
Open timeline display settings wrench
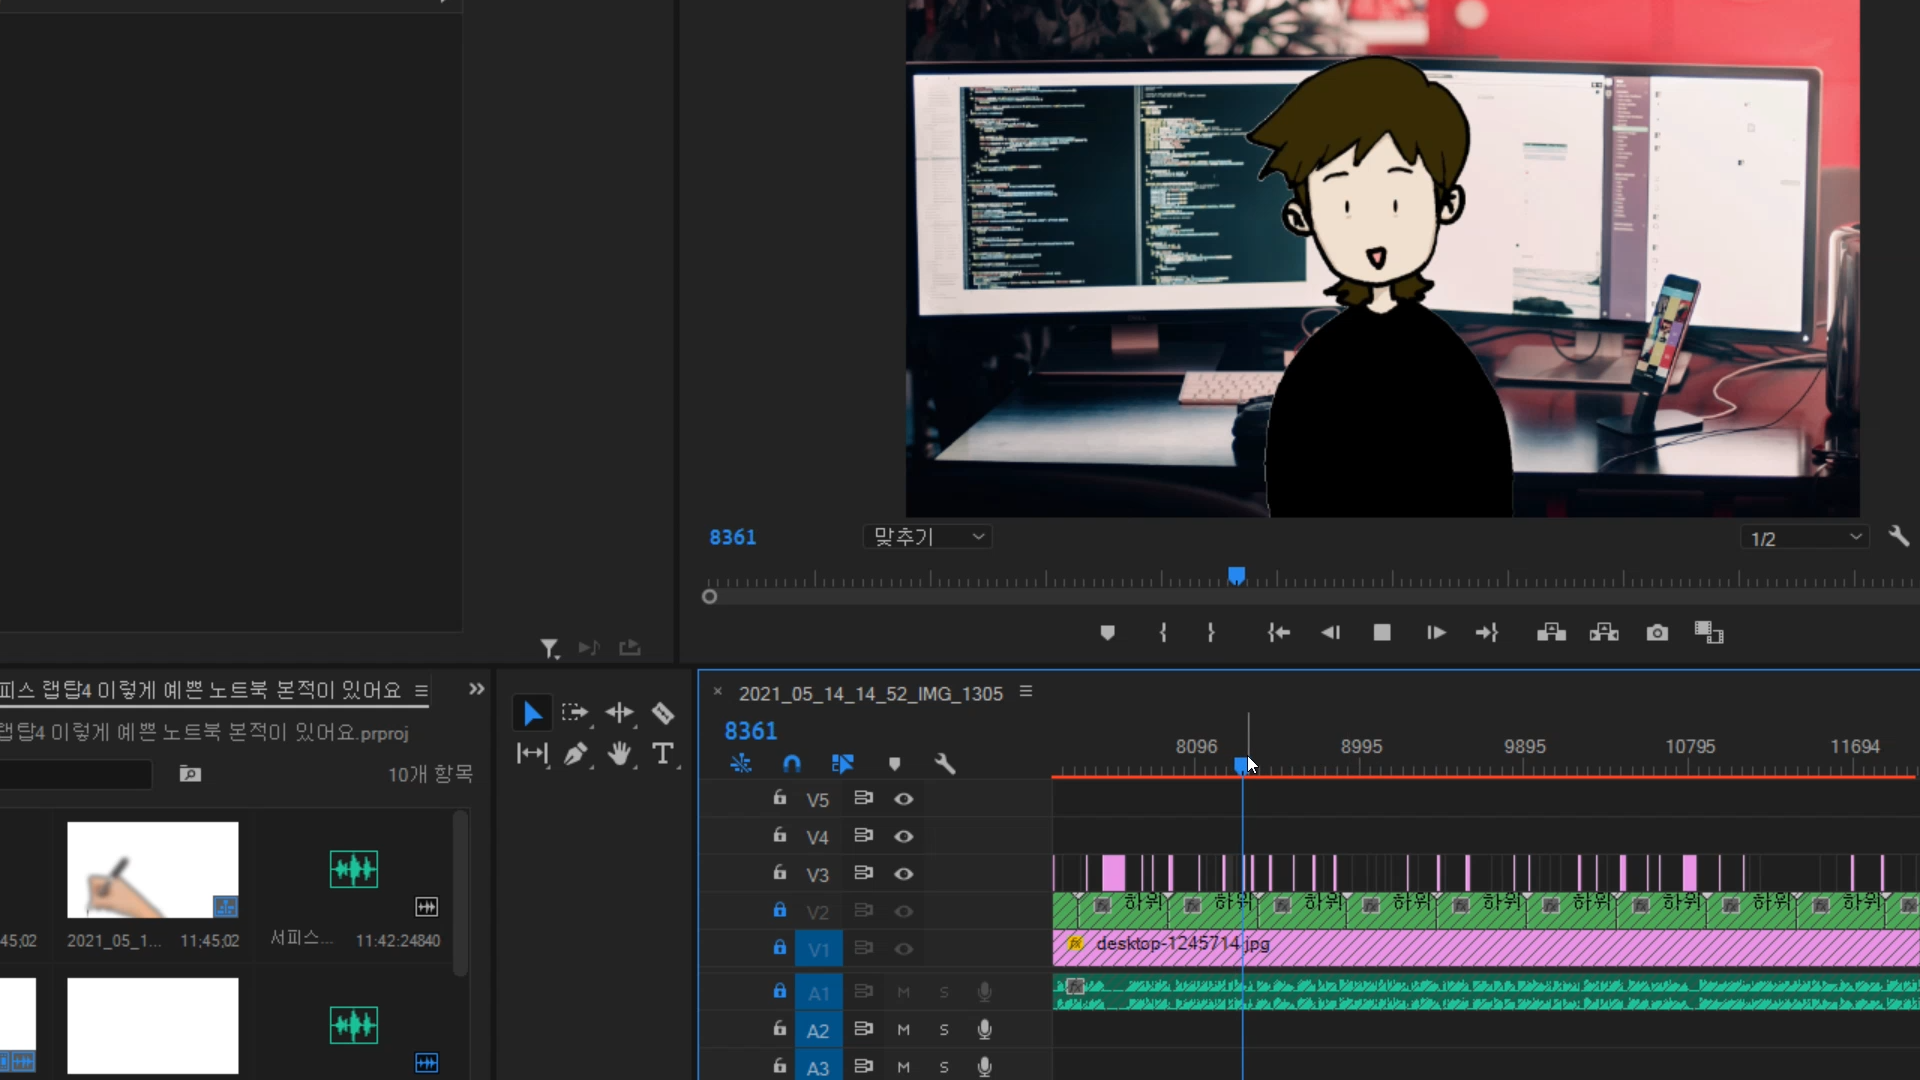tap(944, 764)
